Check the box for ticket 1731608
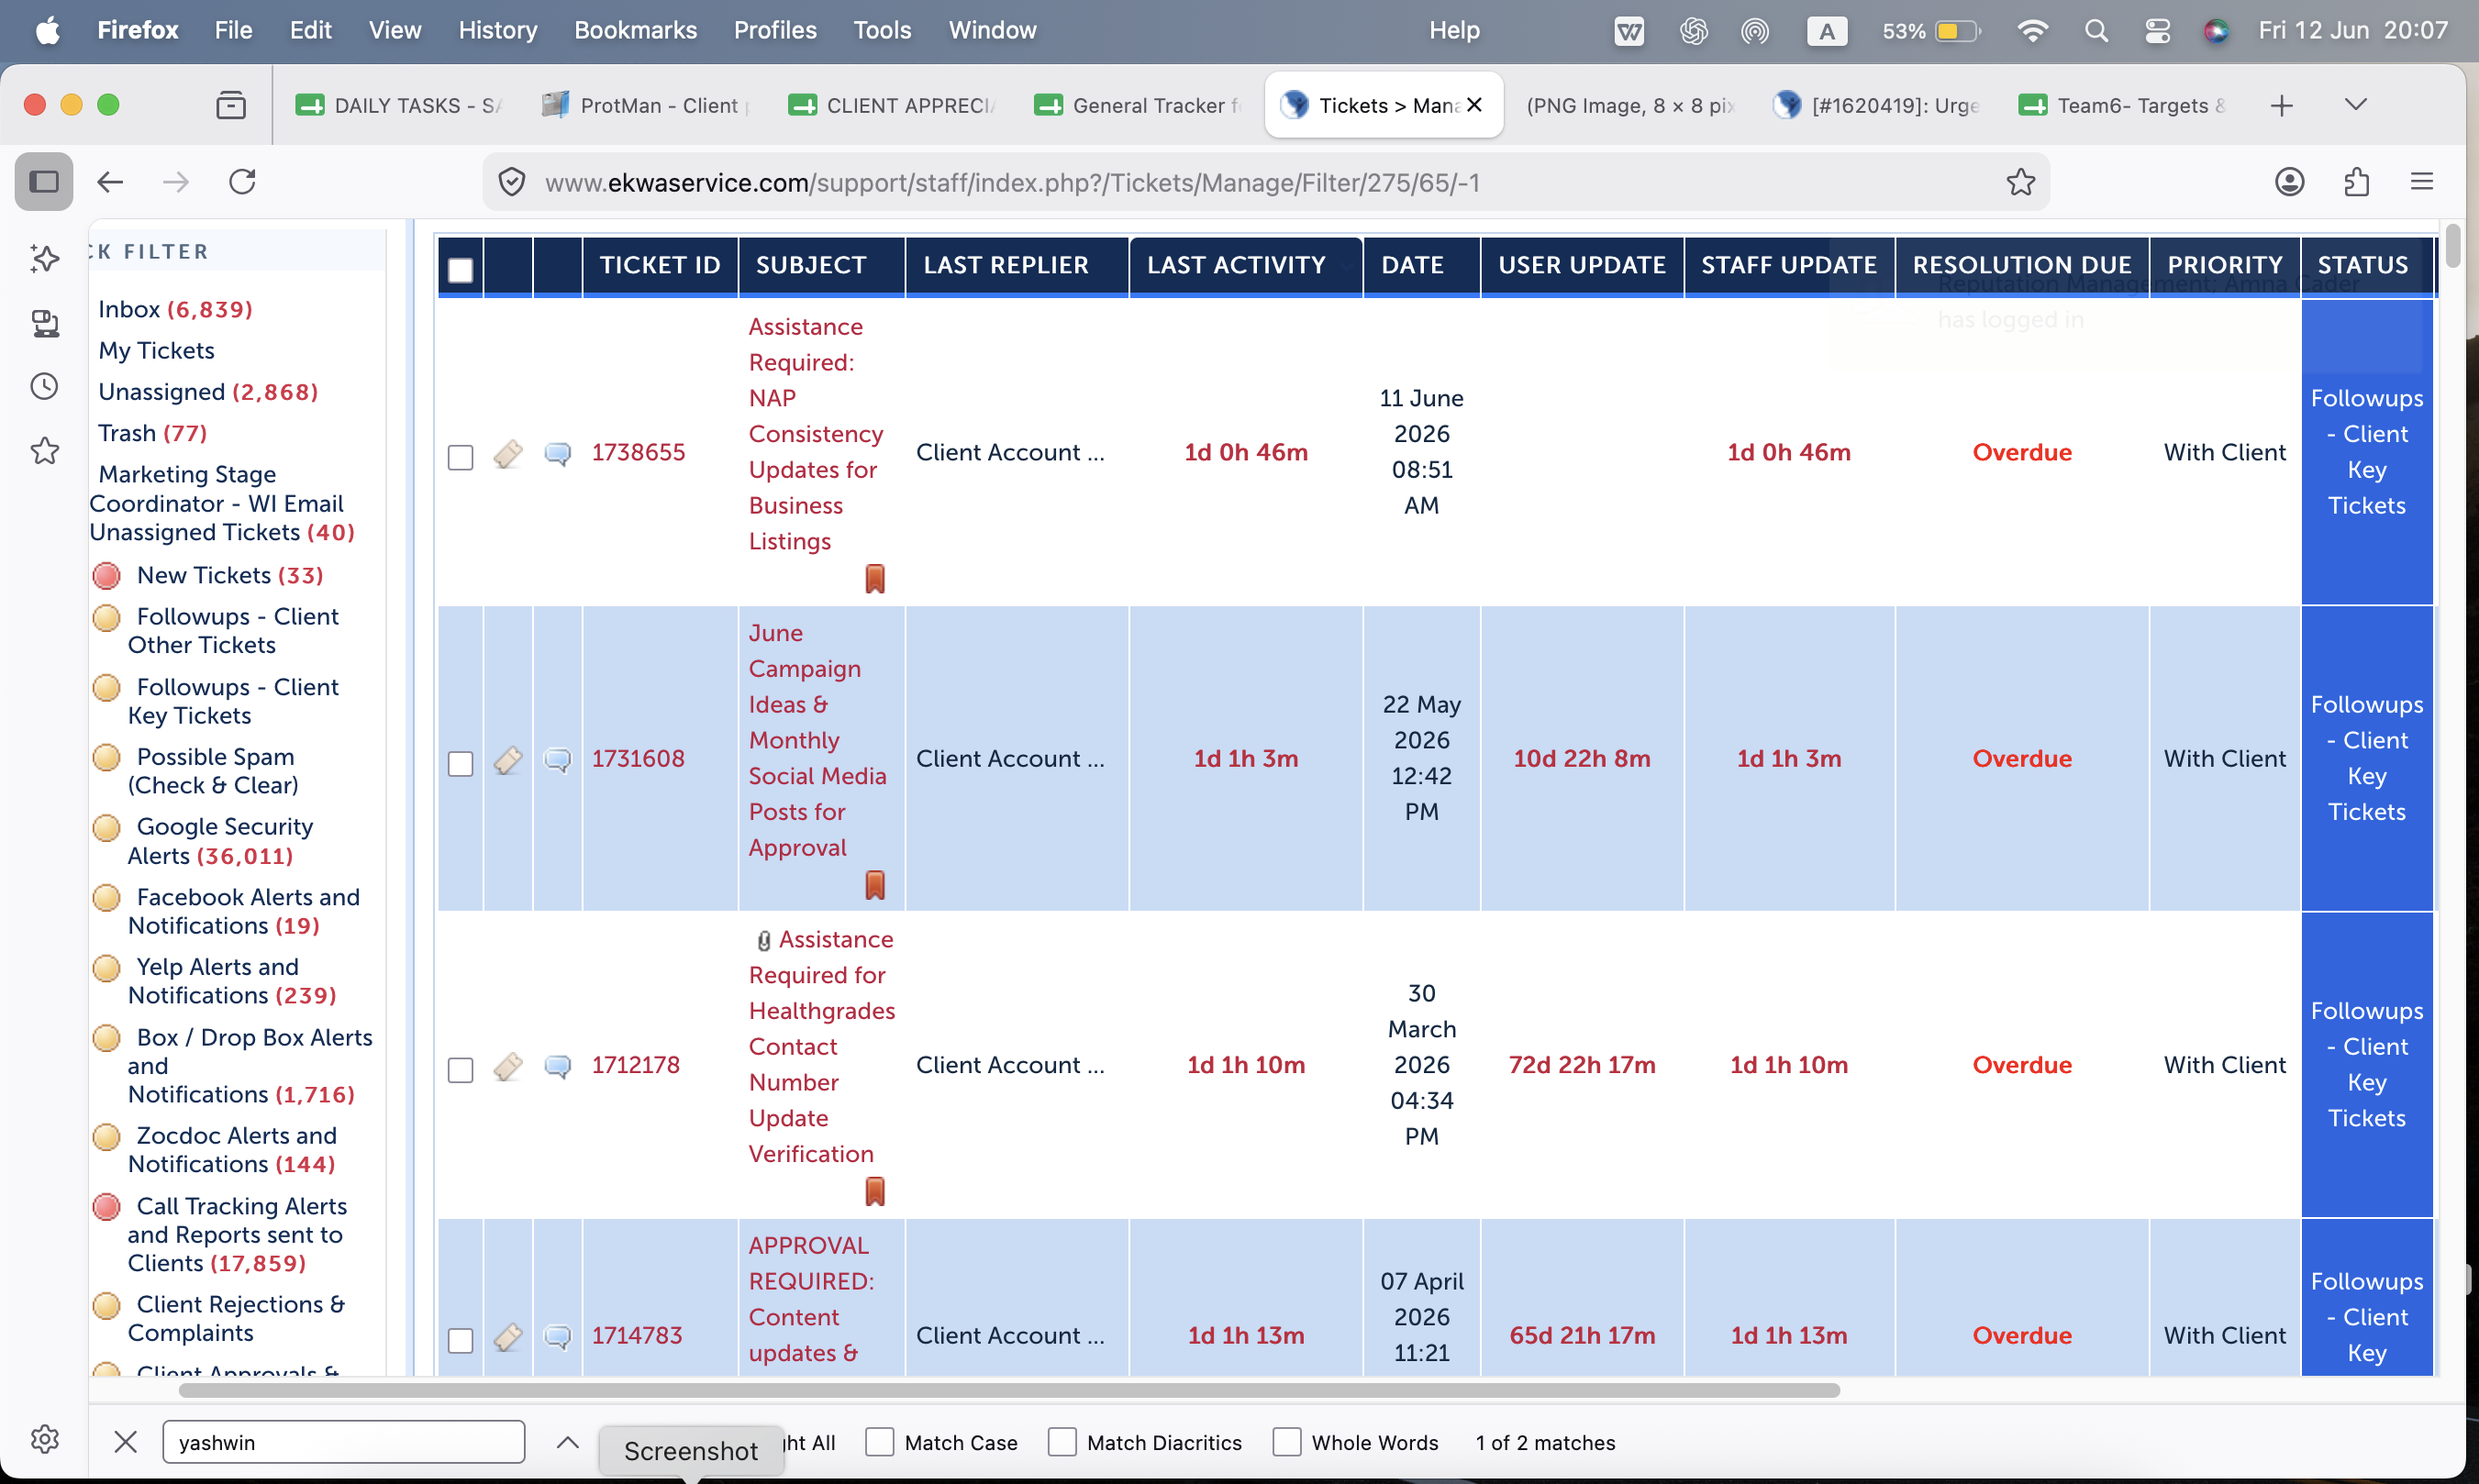Image resolution: width=2479 pixels, height=1484 pixels. (x=461, y=763)
